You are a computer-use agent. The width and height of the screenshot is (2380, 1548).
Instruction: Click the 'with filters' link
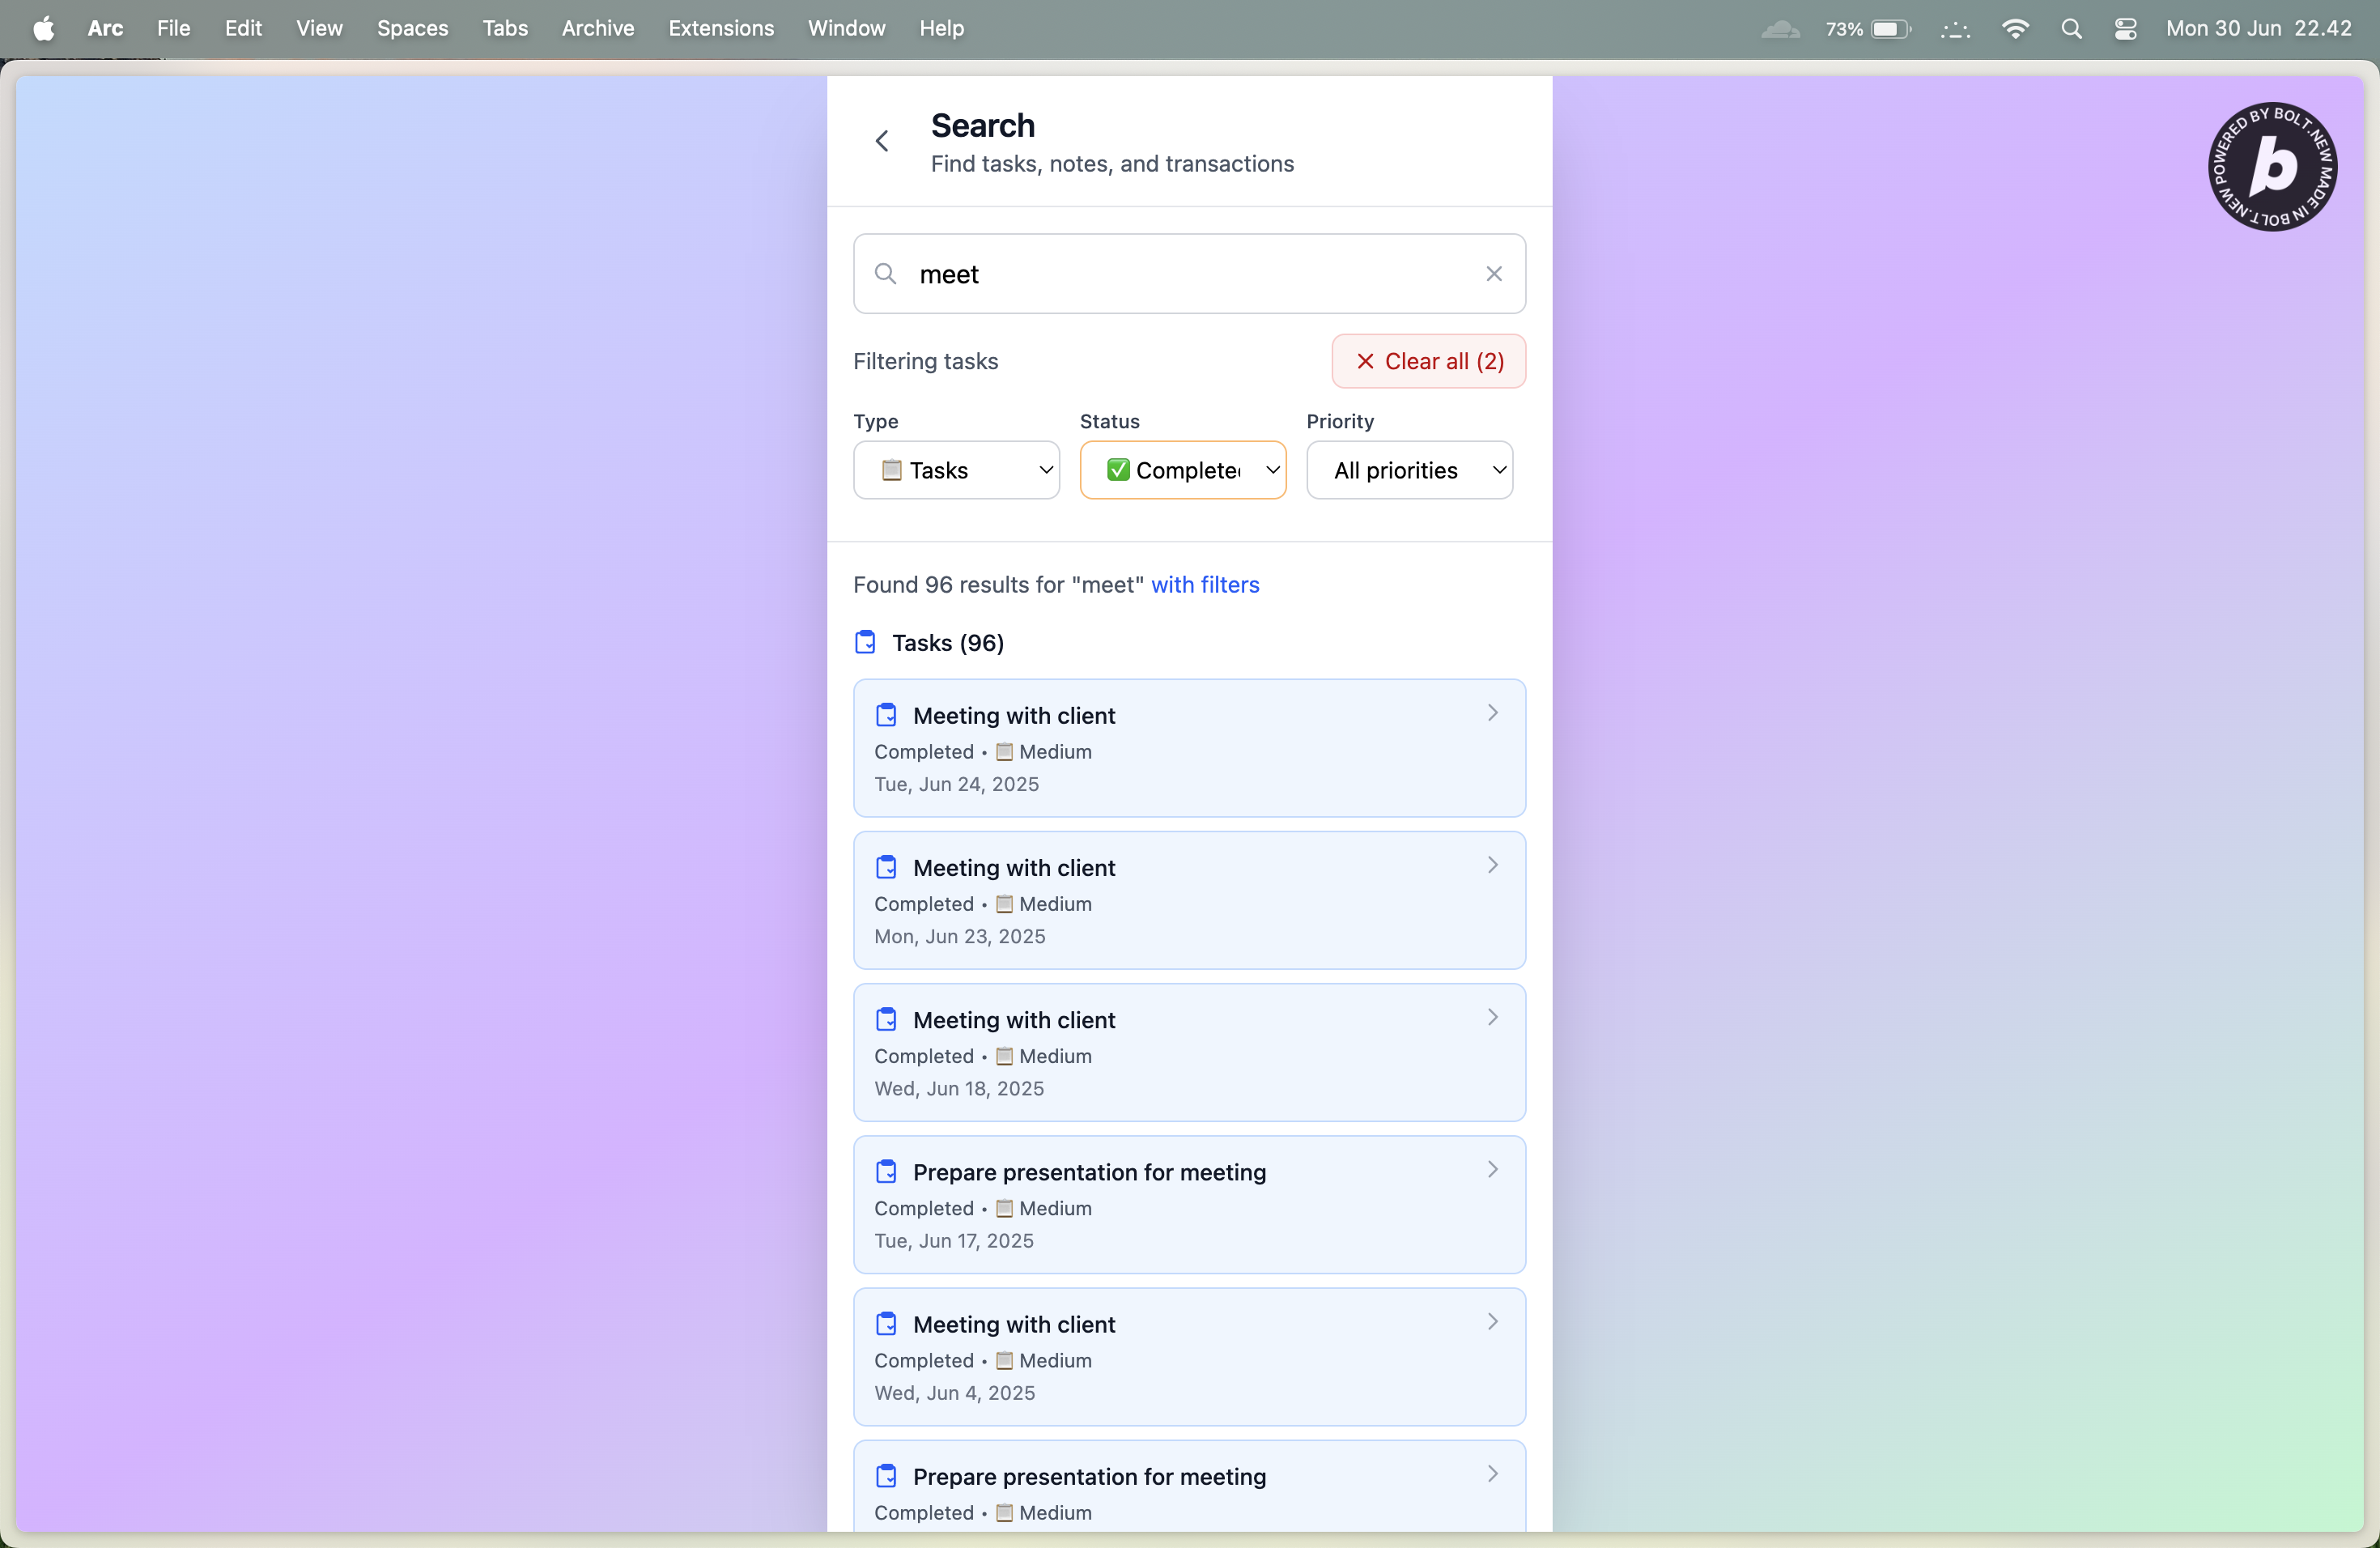point(1205,585)
